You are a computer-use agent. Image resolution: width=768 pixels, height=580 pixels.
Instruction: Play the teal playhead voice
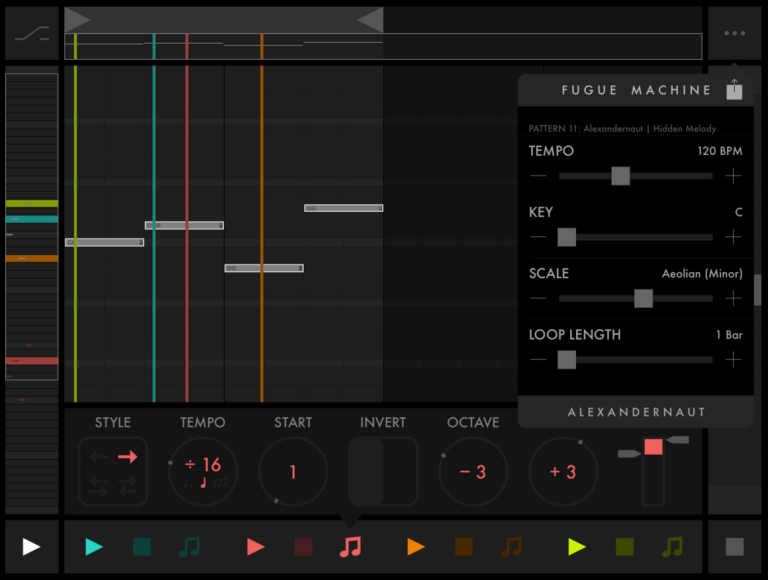click(94, 547)
